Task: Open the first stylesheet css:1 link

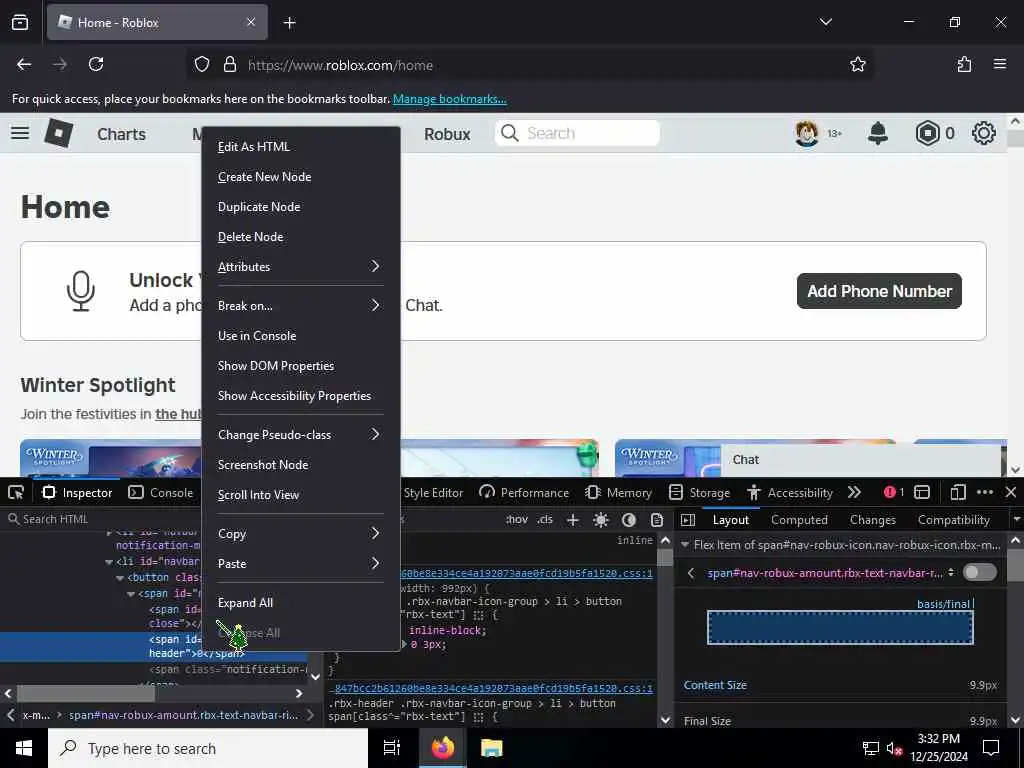Action: point(526,573)
